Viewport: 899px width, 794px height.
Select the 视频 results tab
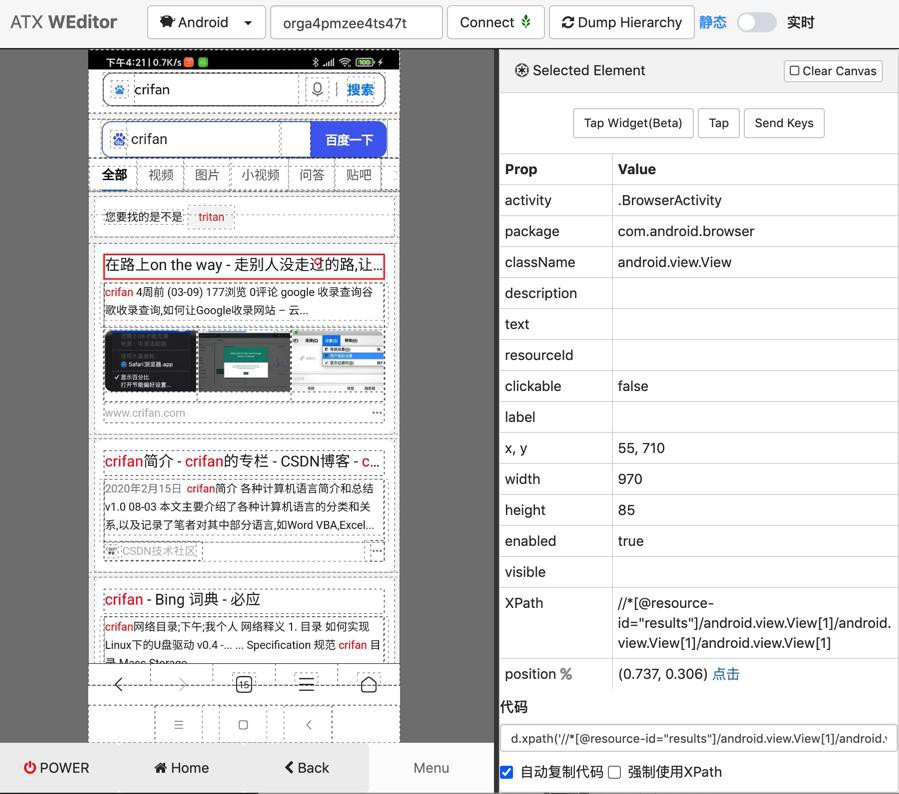click(161, 175)
